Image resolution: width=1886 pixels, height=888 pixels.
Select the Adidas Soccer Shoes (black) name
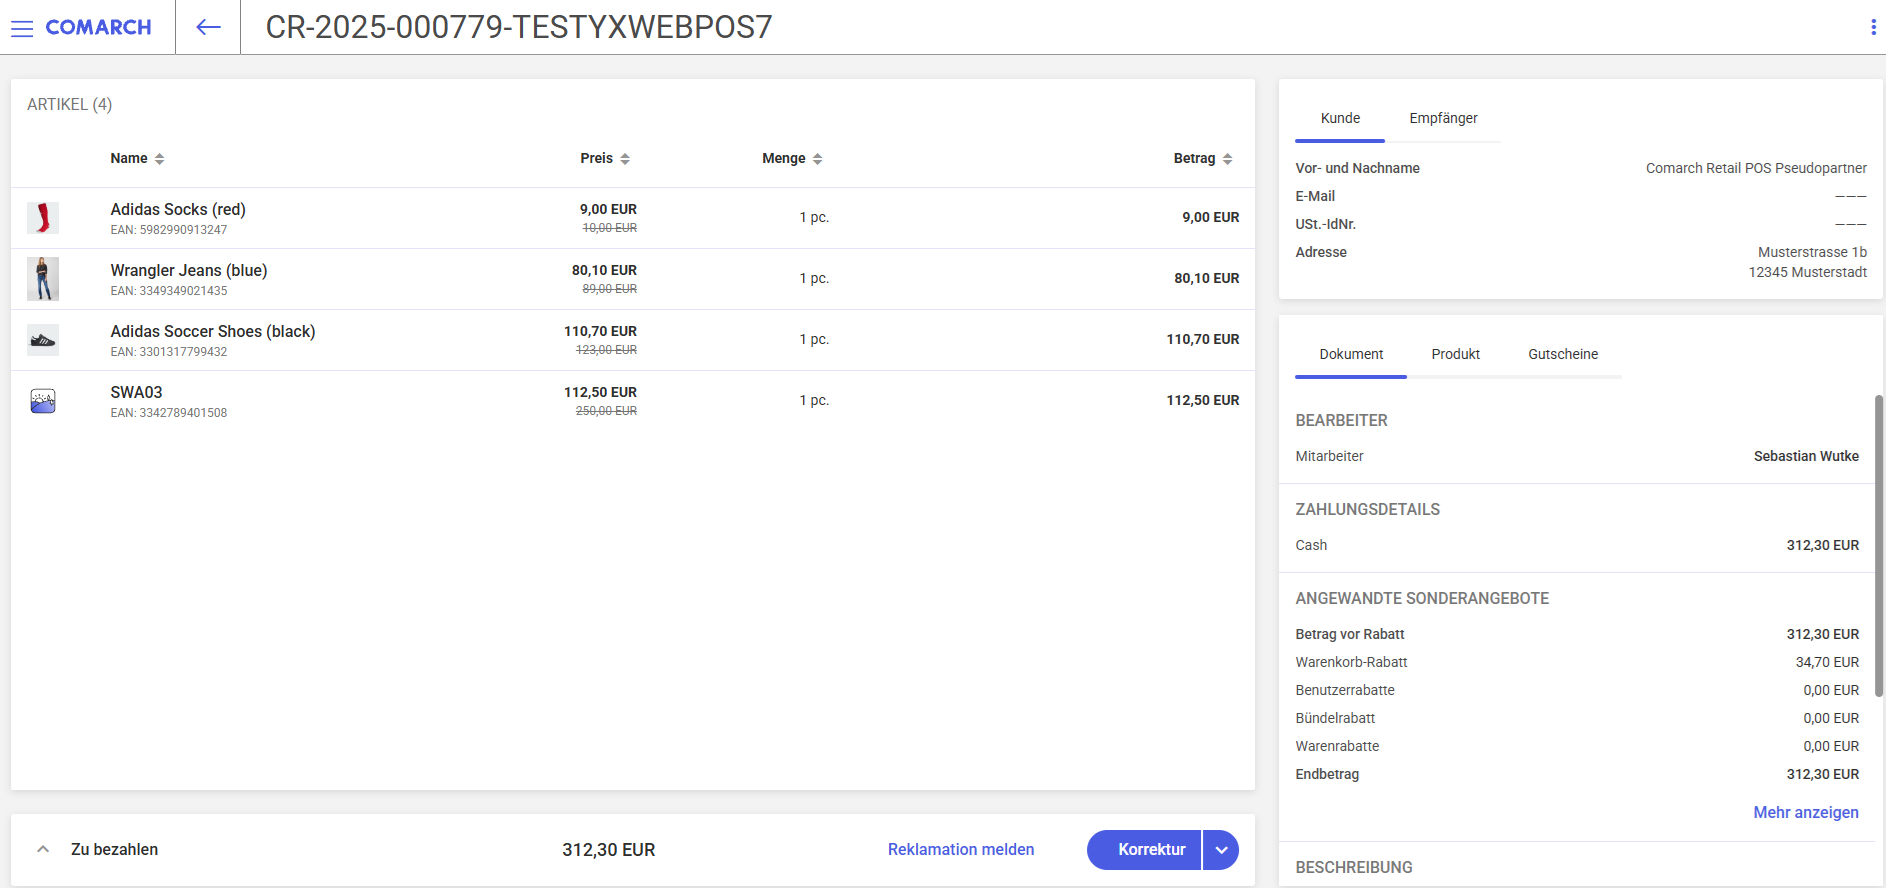click(213, 331)
